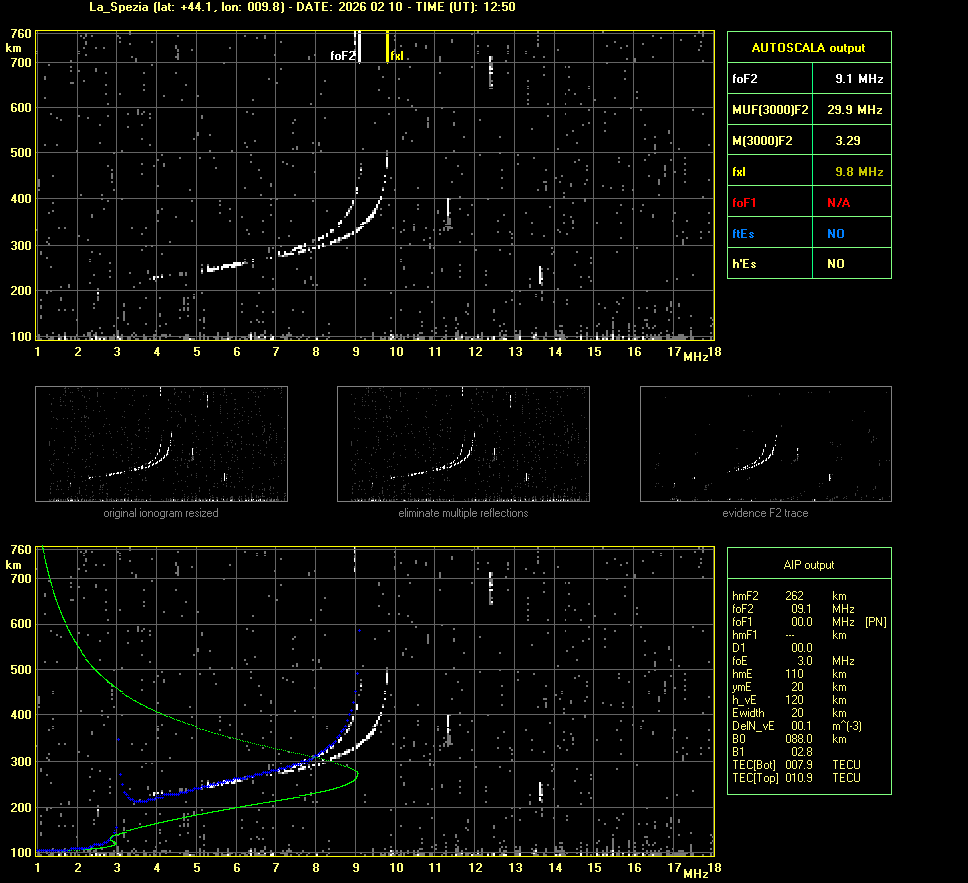The image size is (968, 883).
Task: Click the AIP output panel title
Action: (x=808, y=565)
